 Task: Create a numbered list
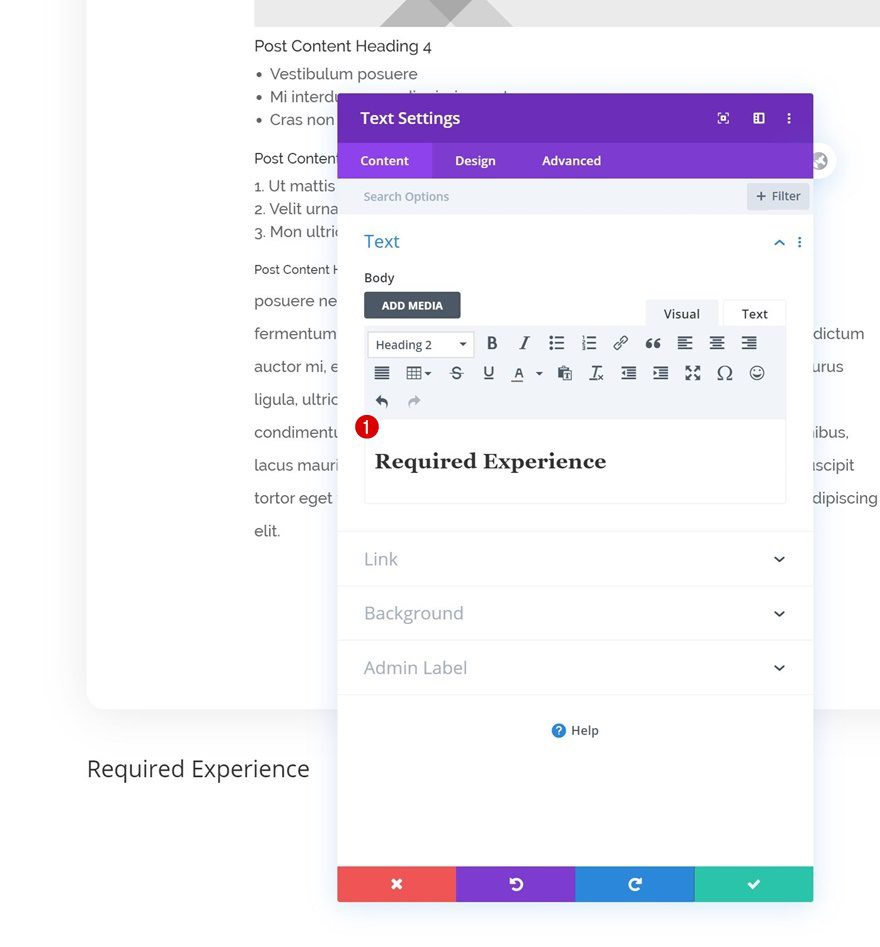pyautogui.click(x=588, y=343)
